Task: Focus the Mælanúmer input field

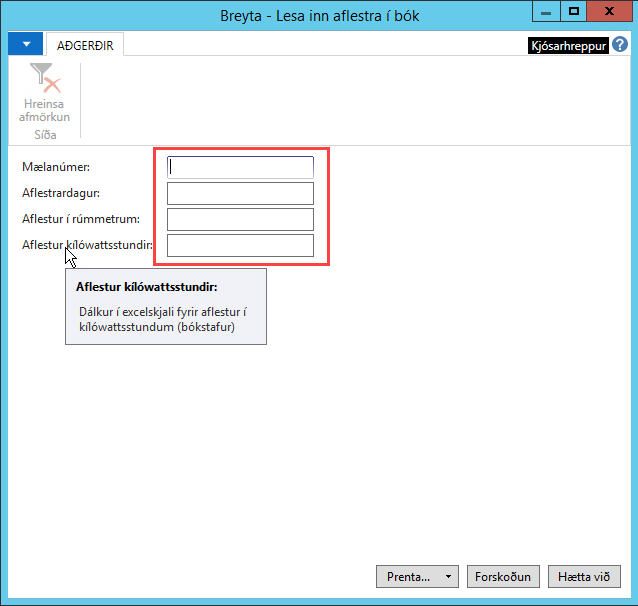Action: point(240,167)
